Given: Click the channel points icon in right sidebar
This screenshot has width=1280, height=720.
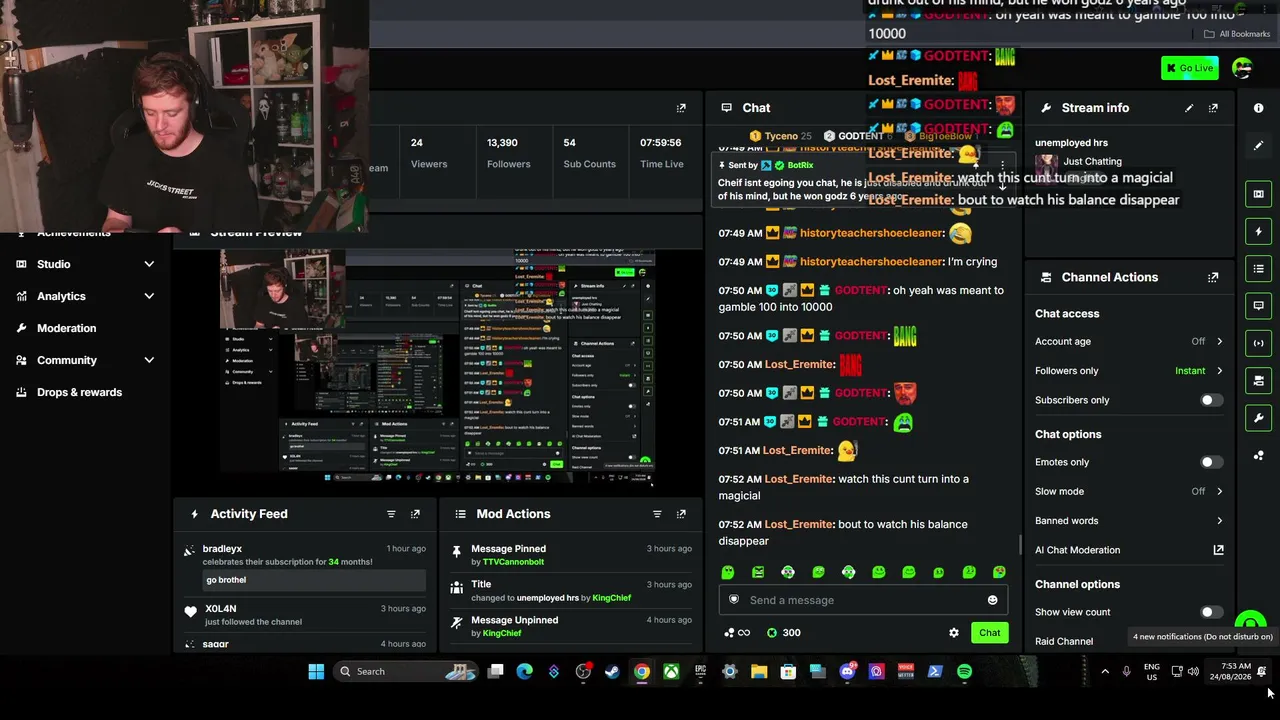Looking at the screenshot, I should tap(1259, 455).
